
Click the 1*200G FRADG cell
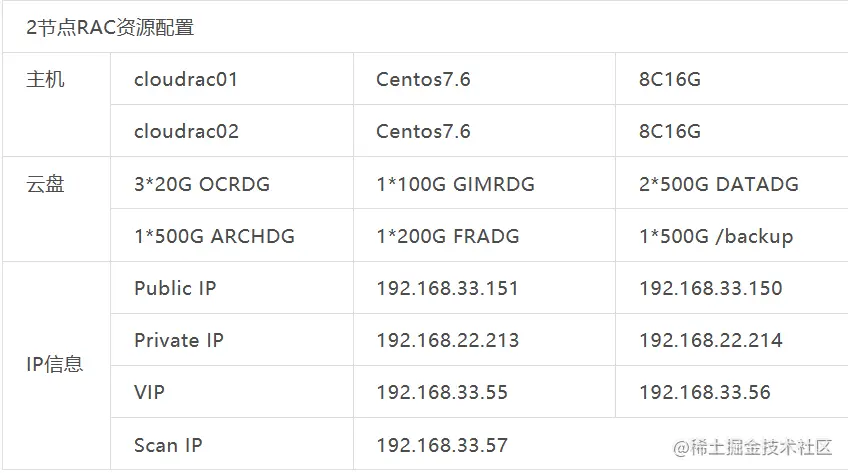(485, 236)
